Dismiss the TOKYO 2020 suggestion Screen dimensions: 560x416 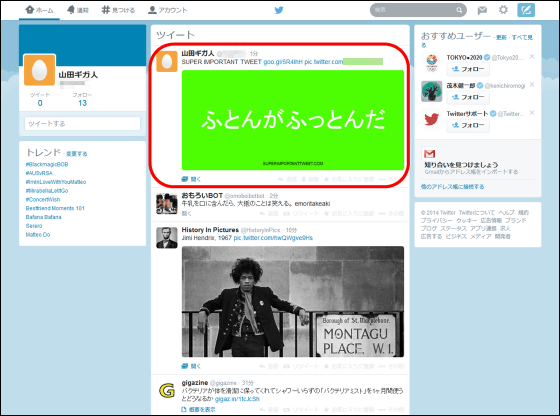coord(532,56)
